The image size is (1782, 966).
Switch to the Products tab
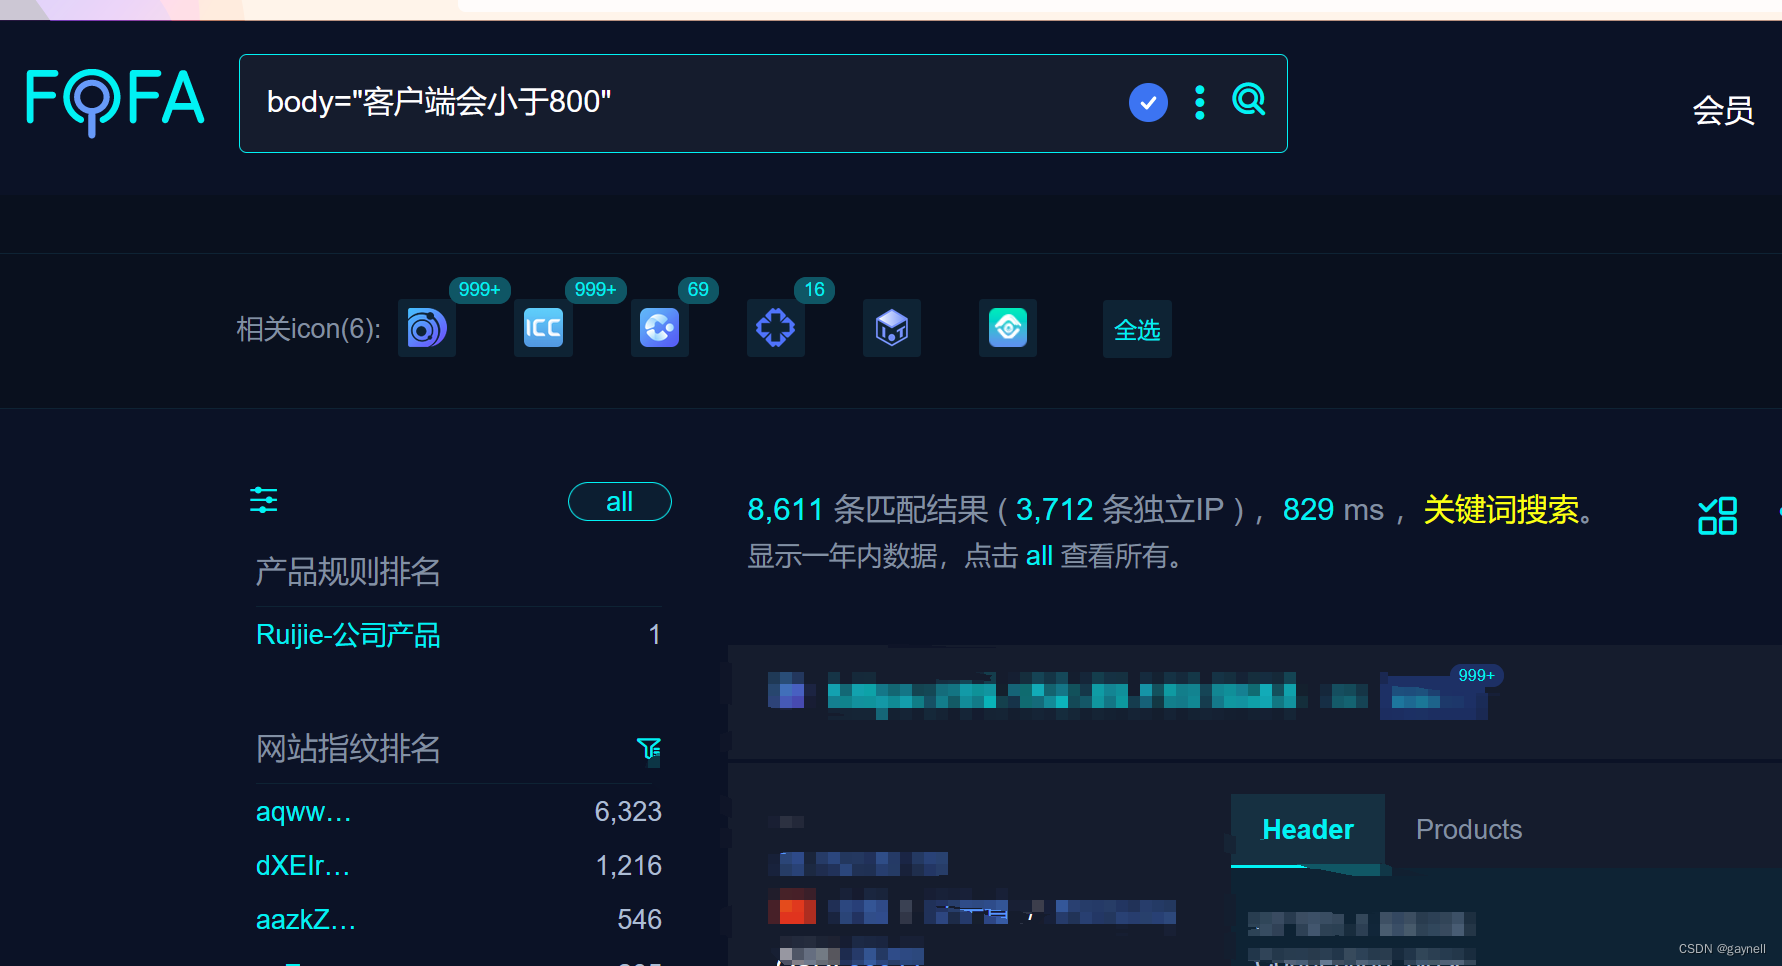(1468, 829)
